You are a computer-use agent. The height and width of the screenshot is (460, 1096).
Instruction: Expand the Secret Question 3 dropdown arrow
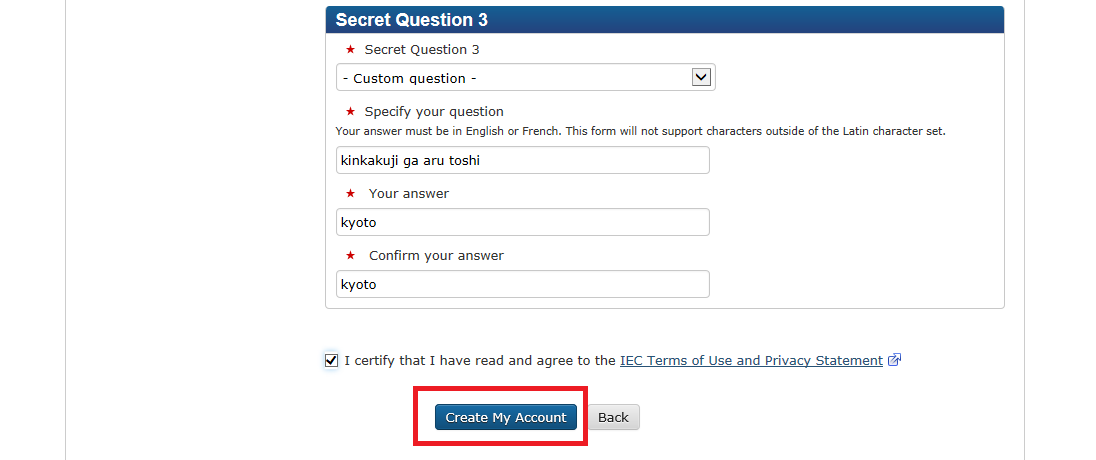point(701,77)
